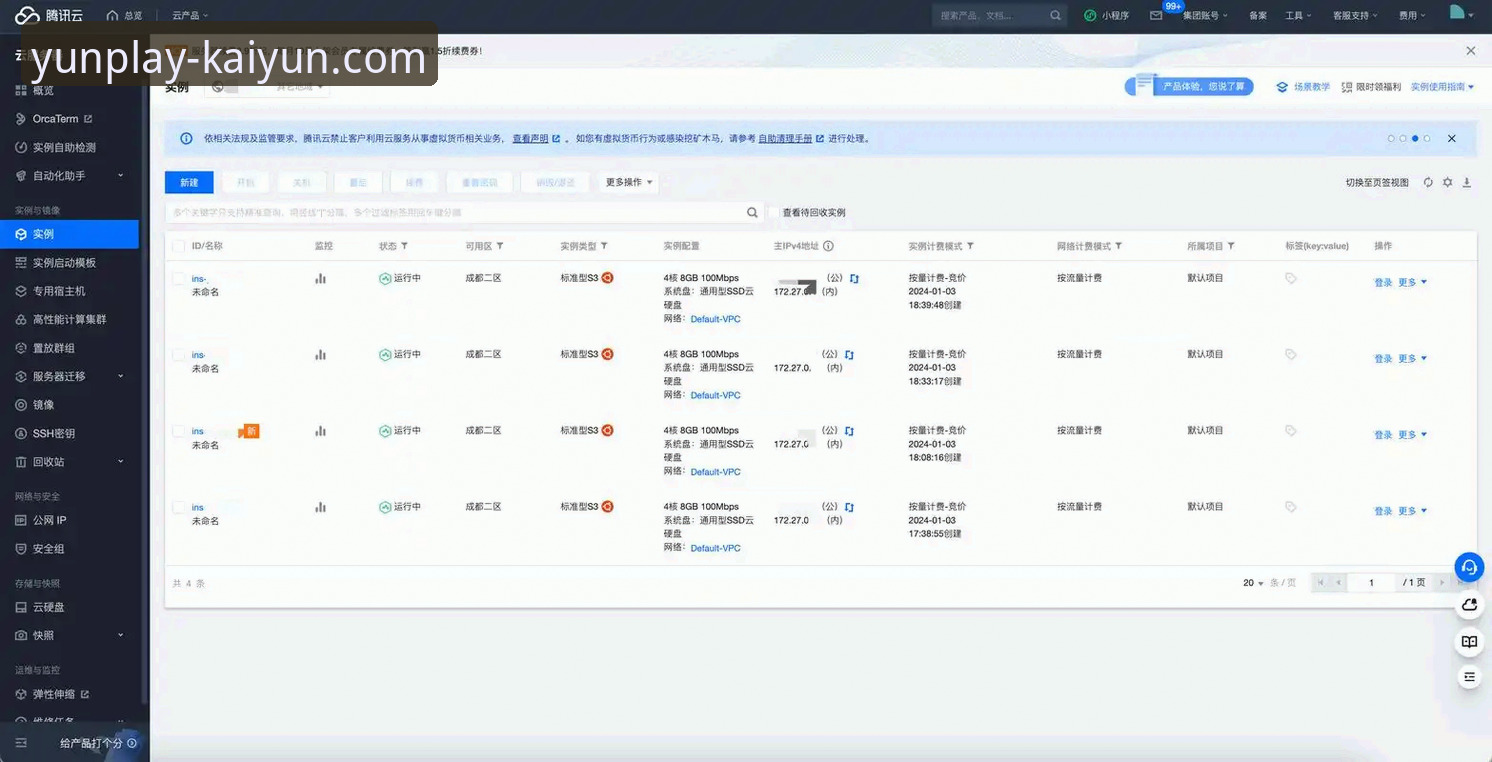
Task: Click the refresh icon above the instance table
Action: (x=1428, y=183)
